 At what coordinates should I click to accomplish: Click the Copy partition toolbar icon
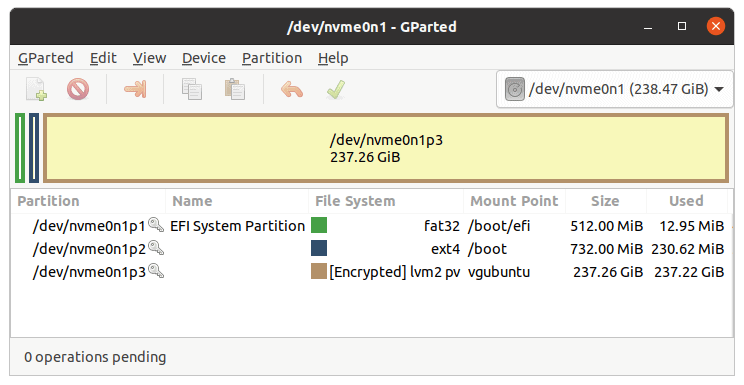coord(192,89)
